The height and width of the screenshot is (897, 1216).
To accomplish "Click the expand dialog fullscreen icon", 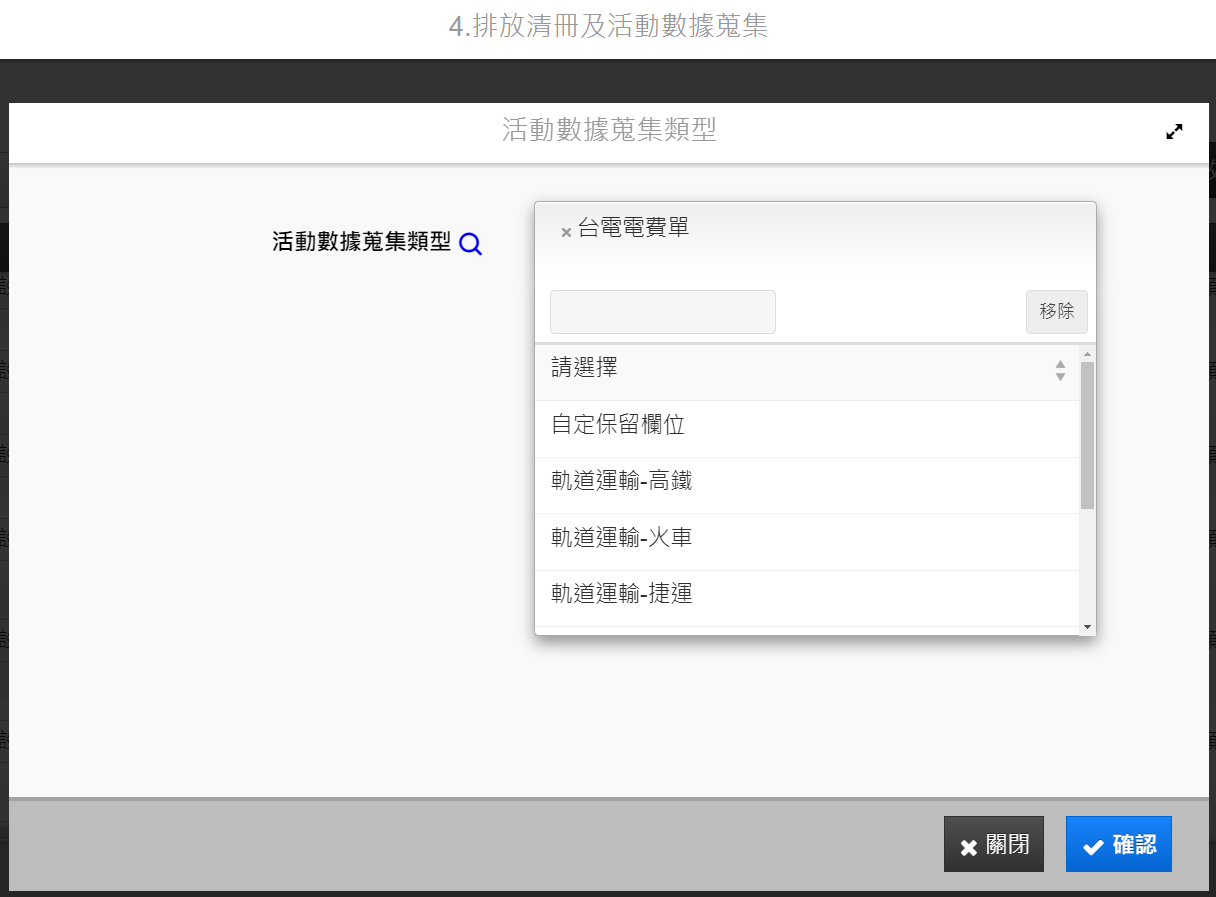I will coord(1174,131).
